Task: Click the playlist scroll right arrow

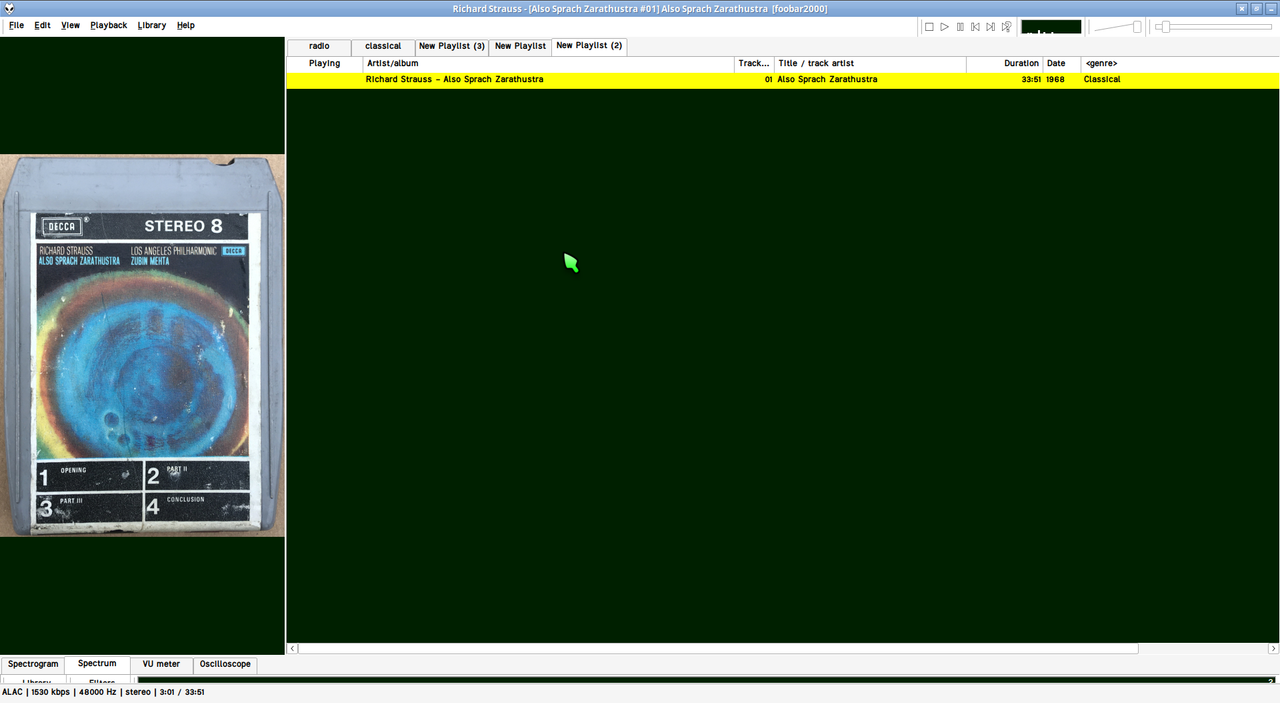Action: pos(1274,649)
